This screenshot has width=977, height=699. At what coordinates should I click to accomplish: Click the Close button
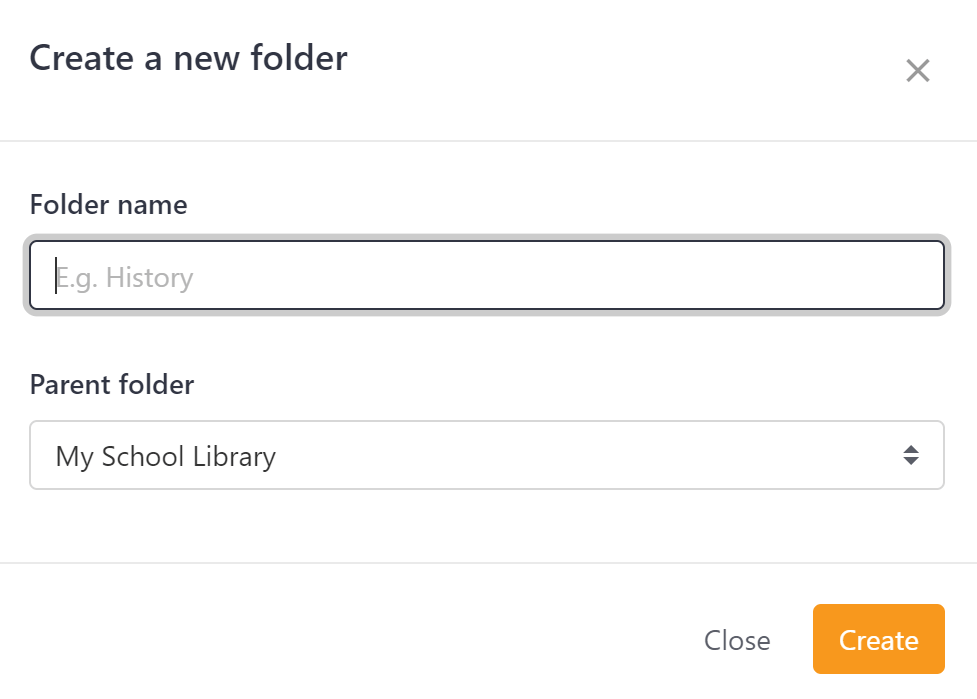click(737, 640)
